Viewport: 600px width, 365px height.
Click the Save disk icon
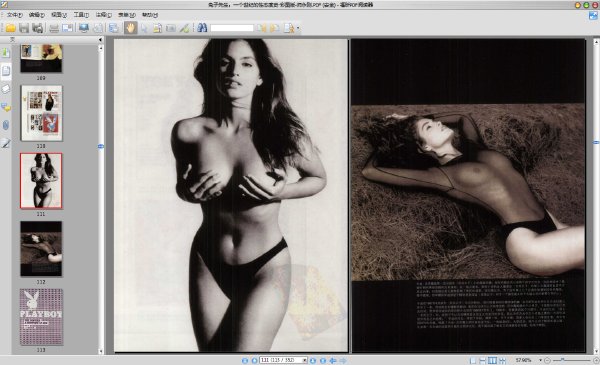point(24,28)
